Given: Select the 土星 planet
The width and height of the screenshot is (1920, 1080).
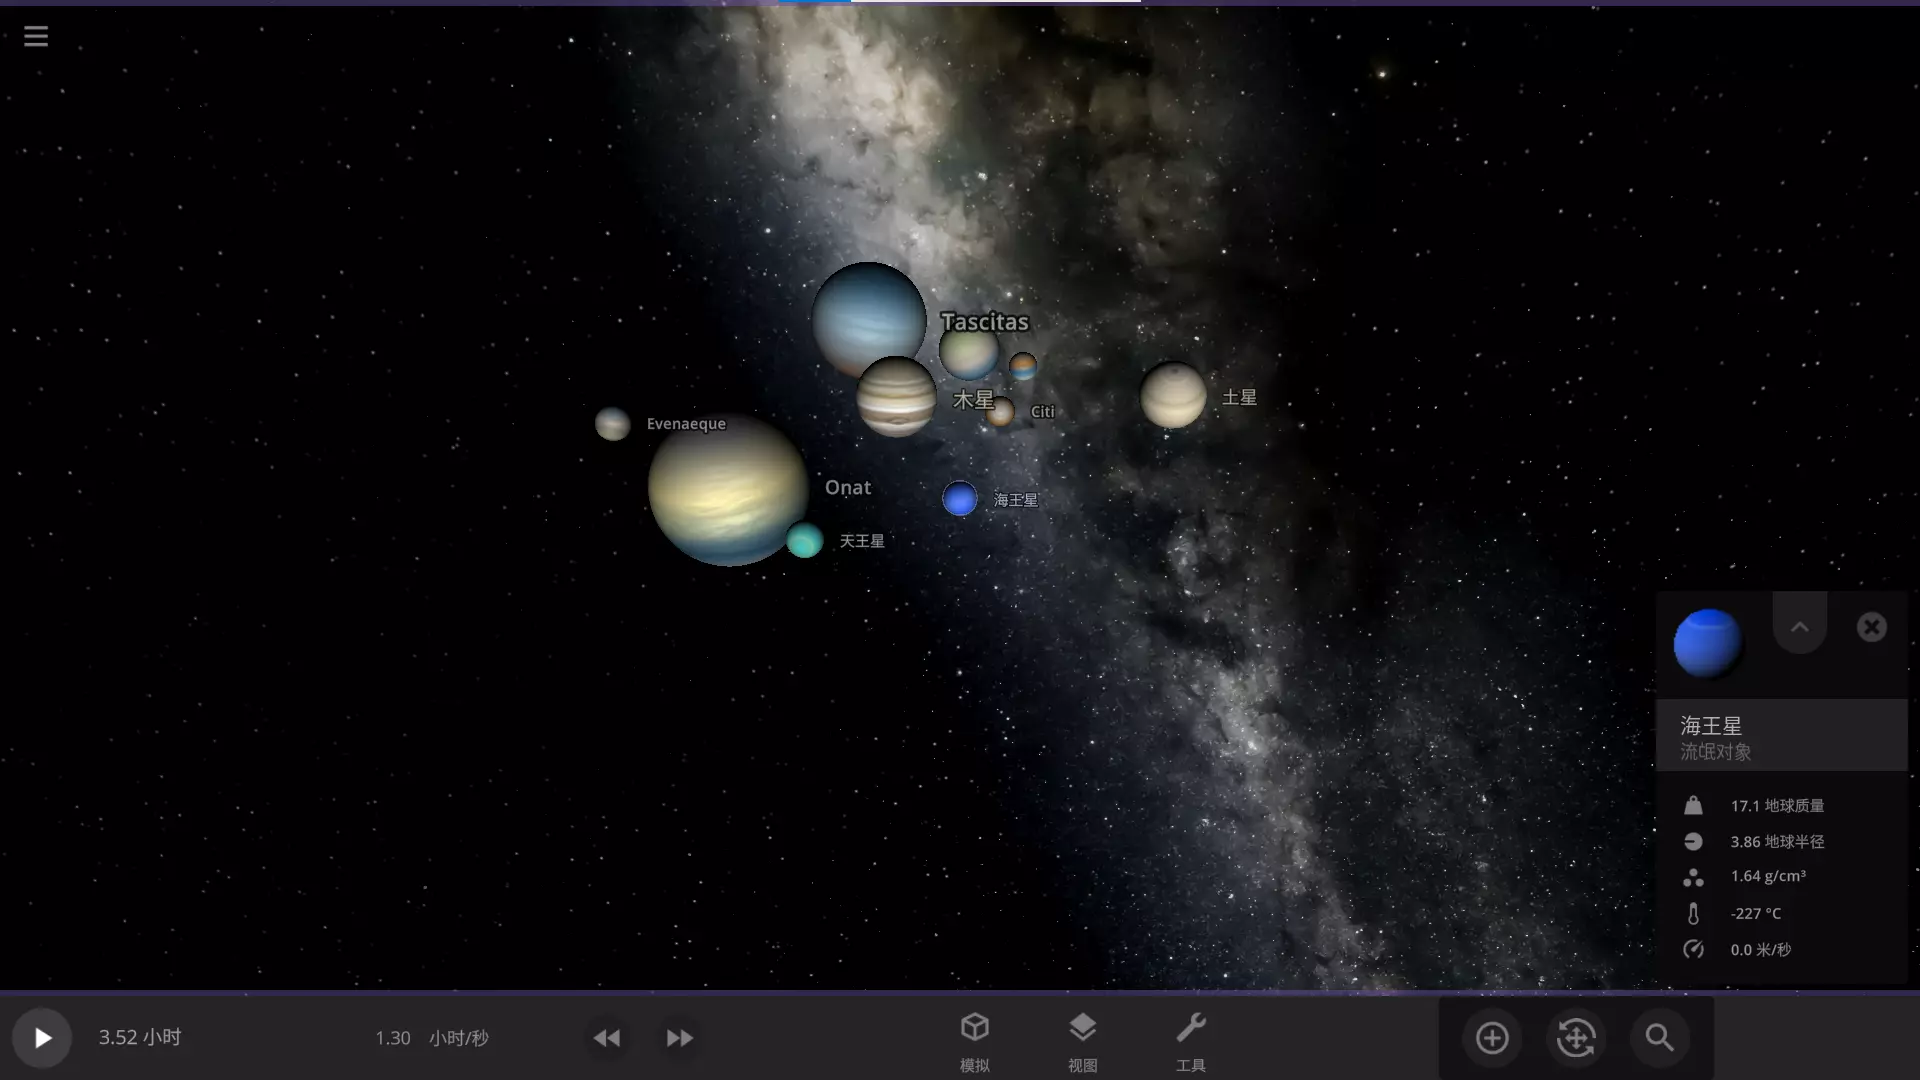Looking at the screenshot, I should coord(1173,396).
